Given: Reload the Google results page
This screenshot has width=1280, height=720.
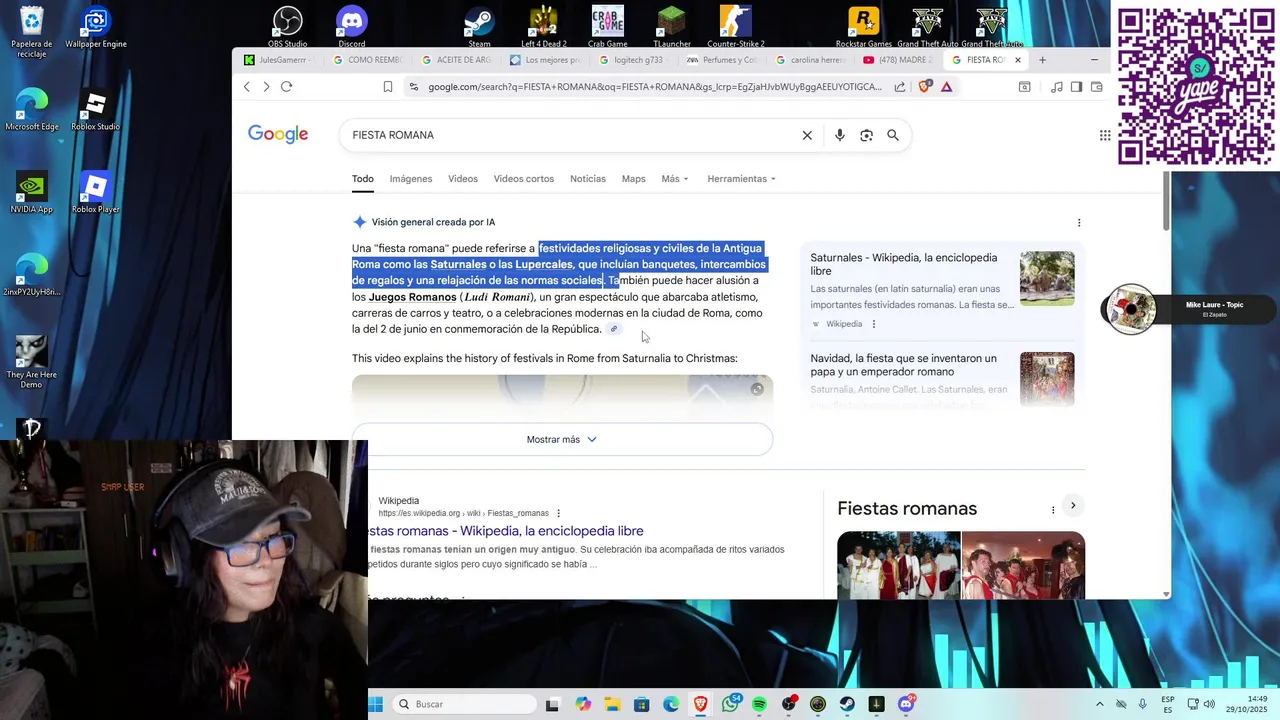Looking at the screenshot, I should 286,87.
